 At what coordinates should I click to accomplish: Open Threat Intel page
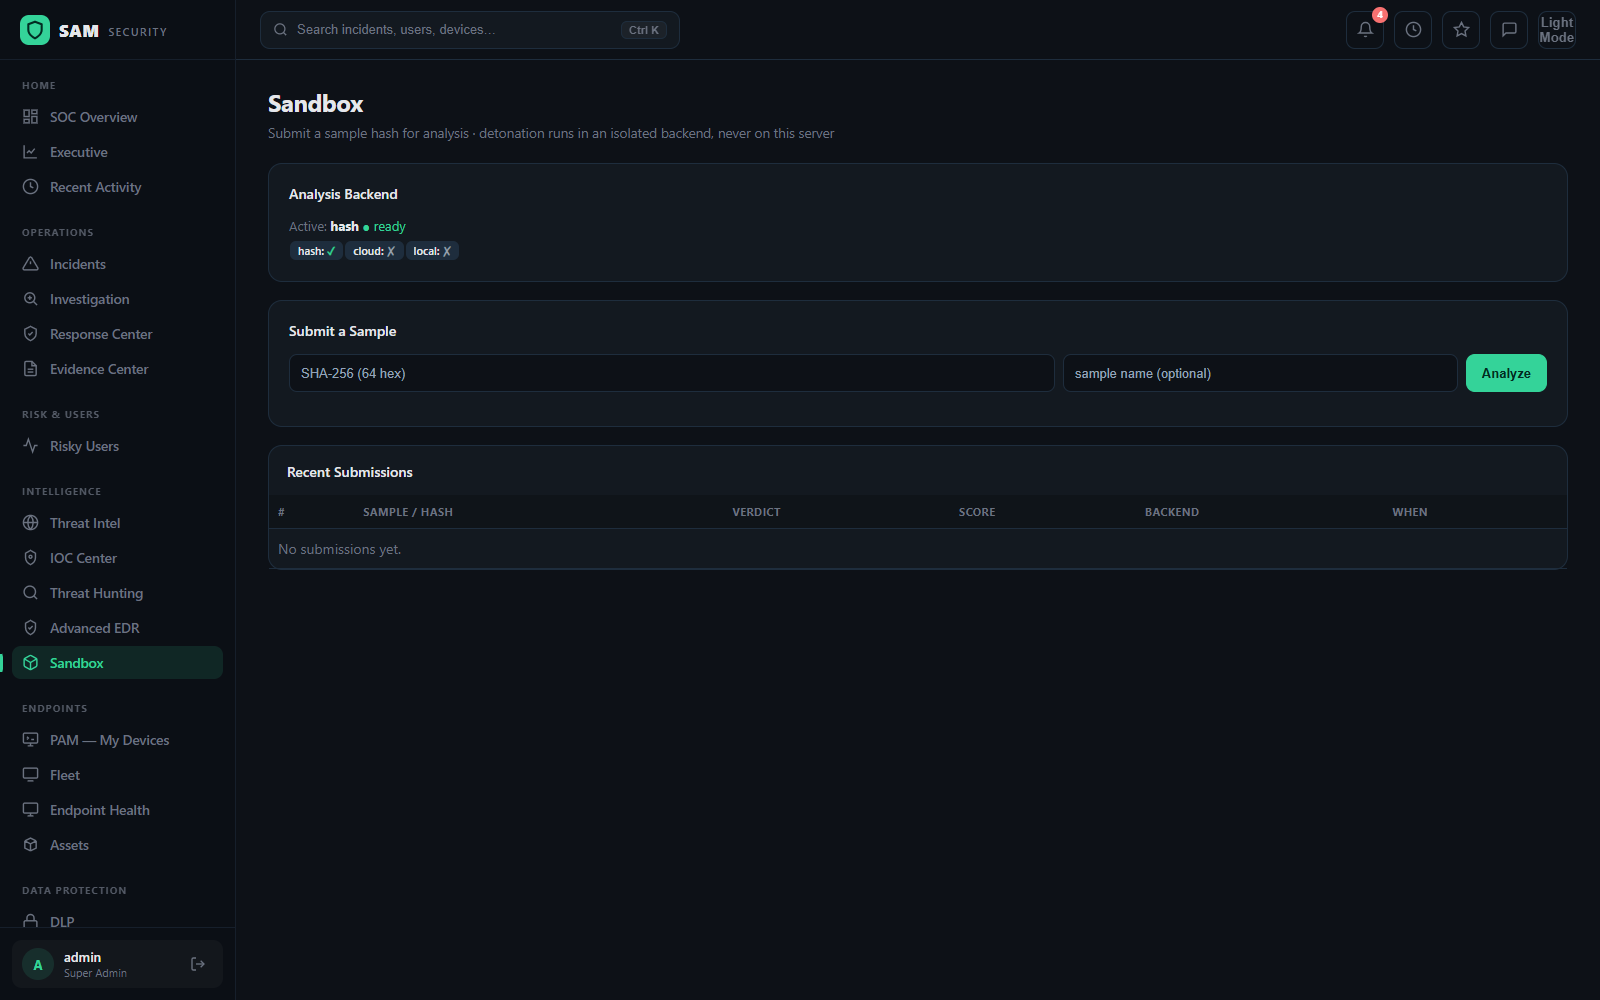click(x=117, y=523)
